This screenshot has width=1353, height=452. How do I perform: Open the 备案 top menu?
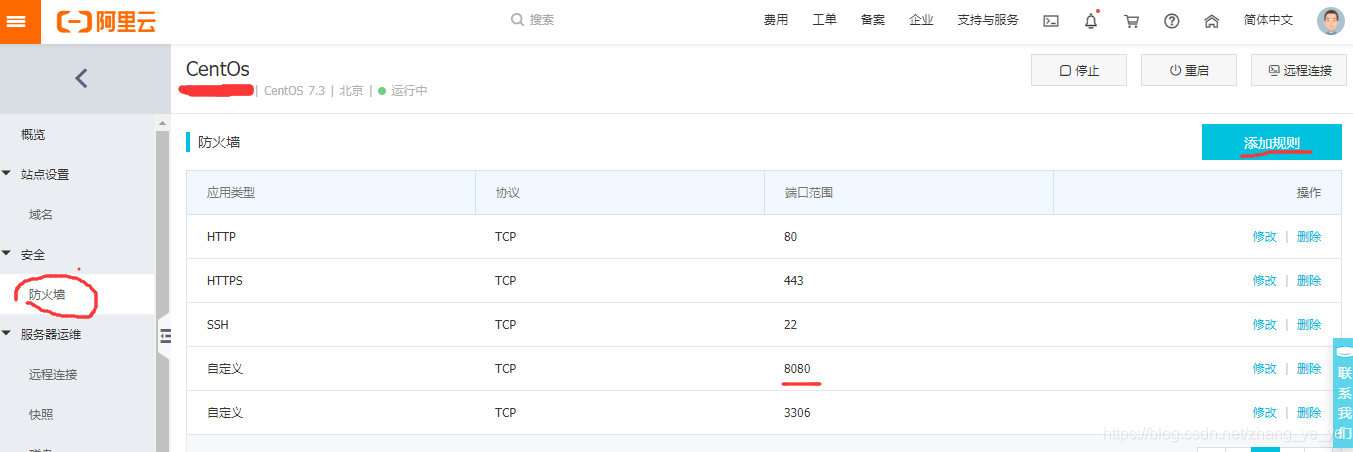873,20
